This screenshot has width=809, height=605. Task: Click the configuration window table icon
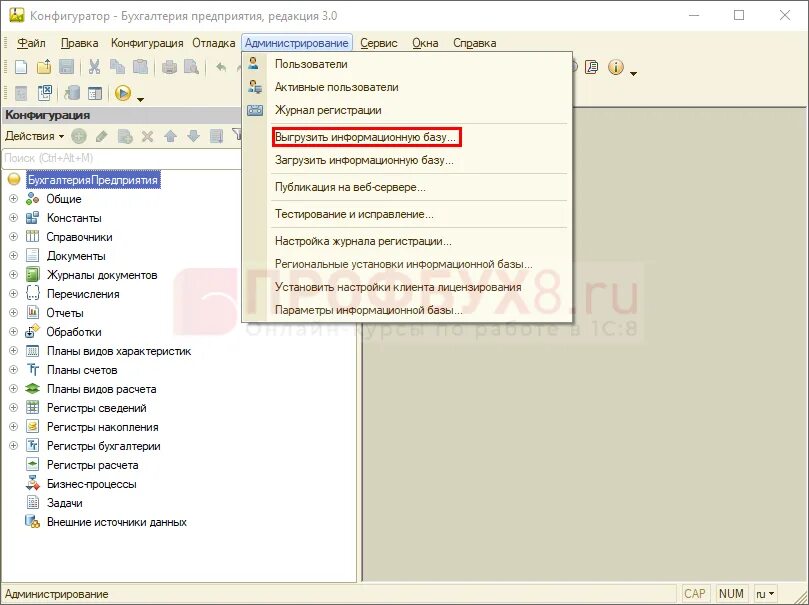[95, 93]
